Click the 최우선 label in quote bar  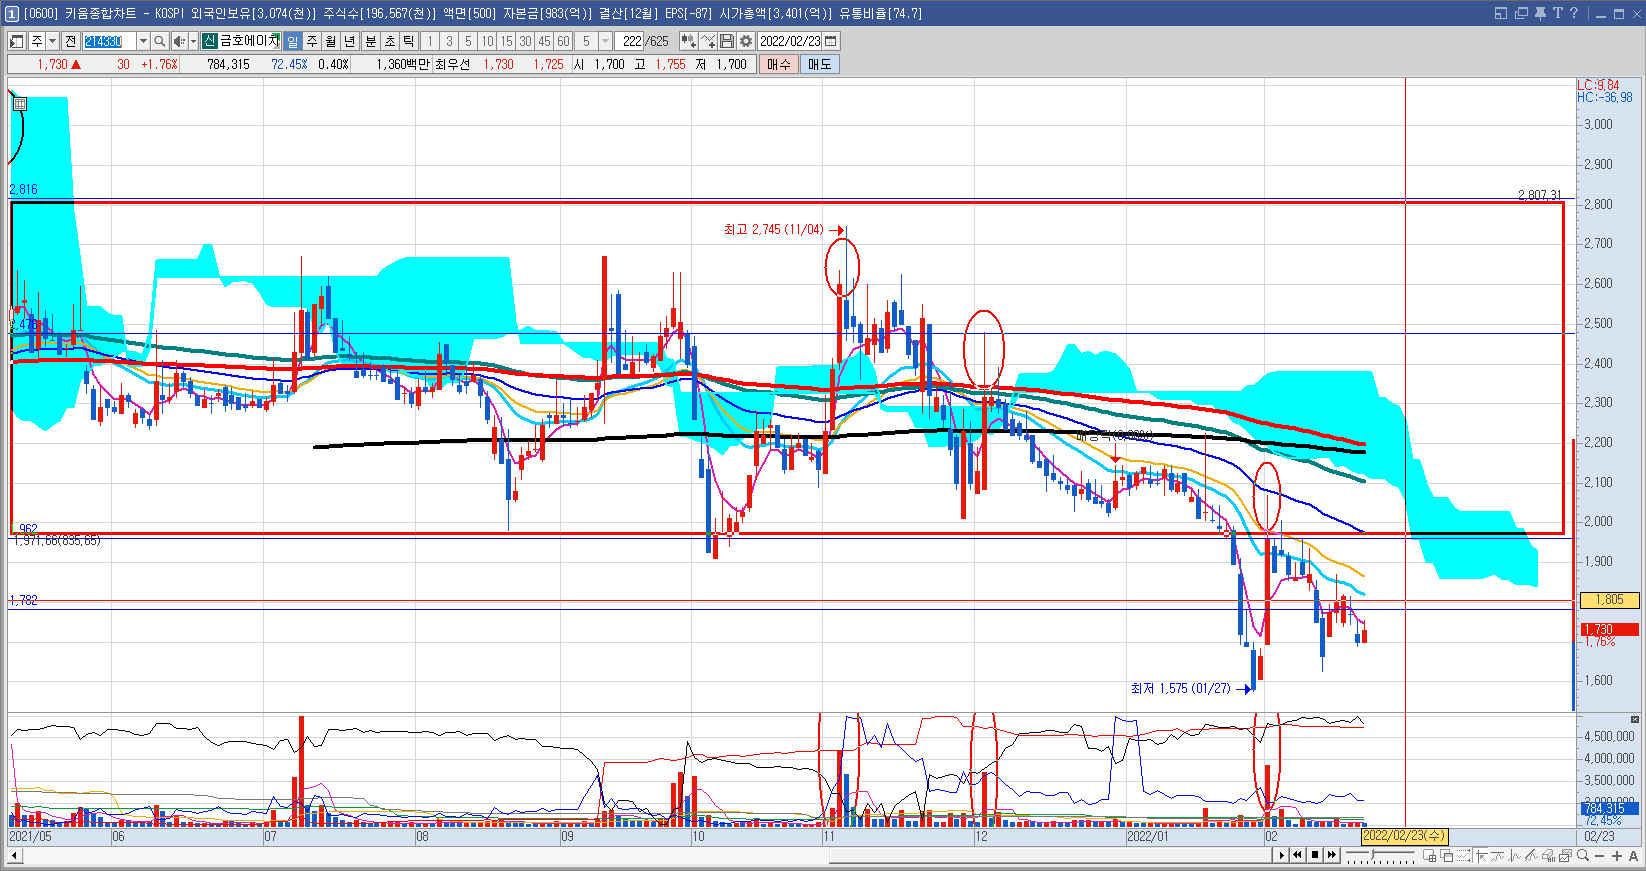coord(452,64)
